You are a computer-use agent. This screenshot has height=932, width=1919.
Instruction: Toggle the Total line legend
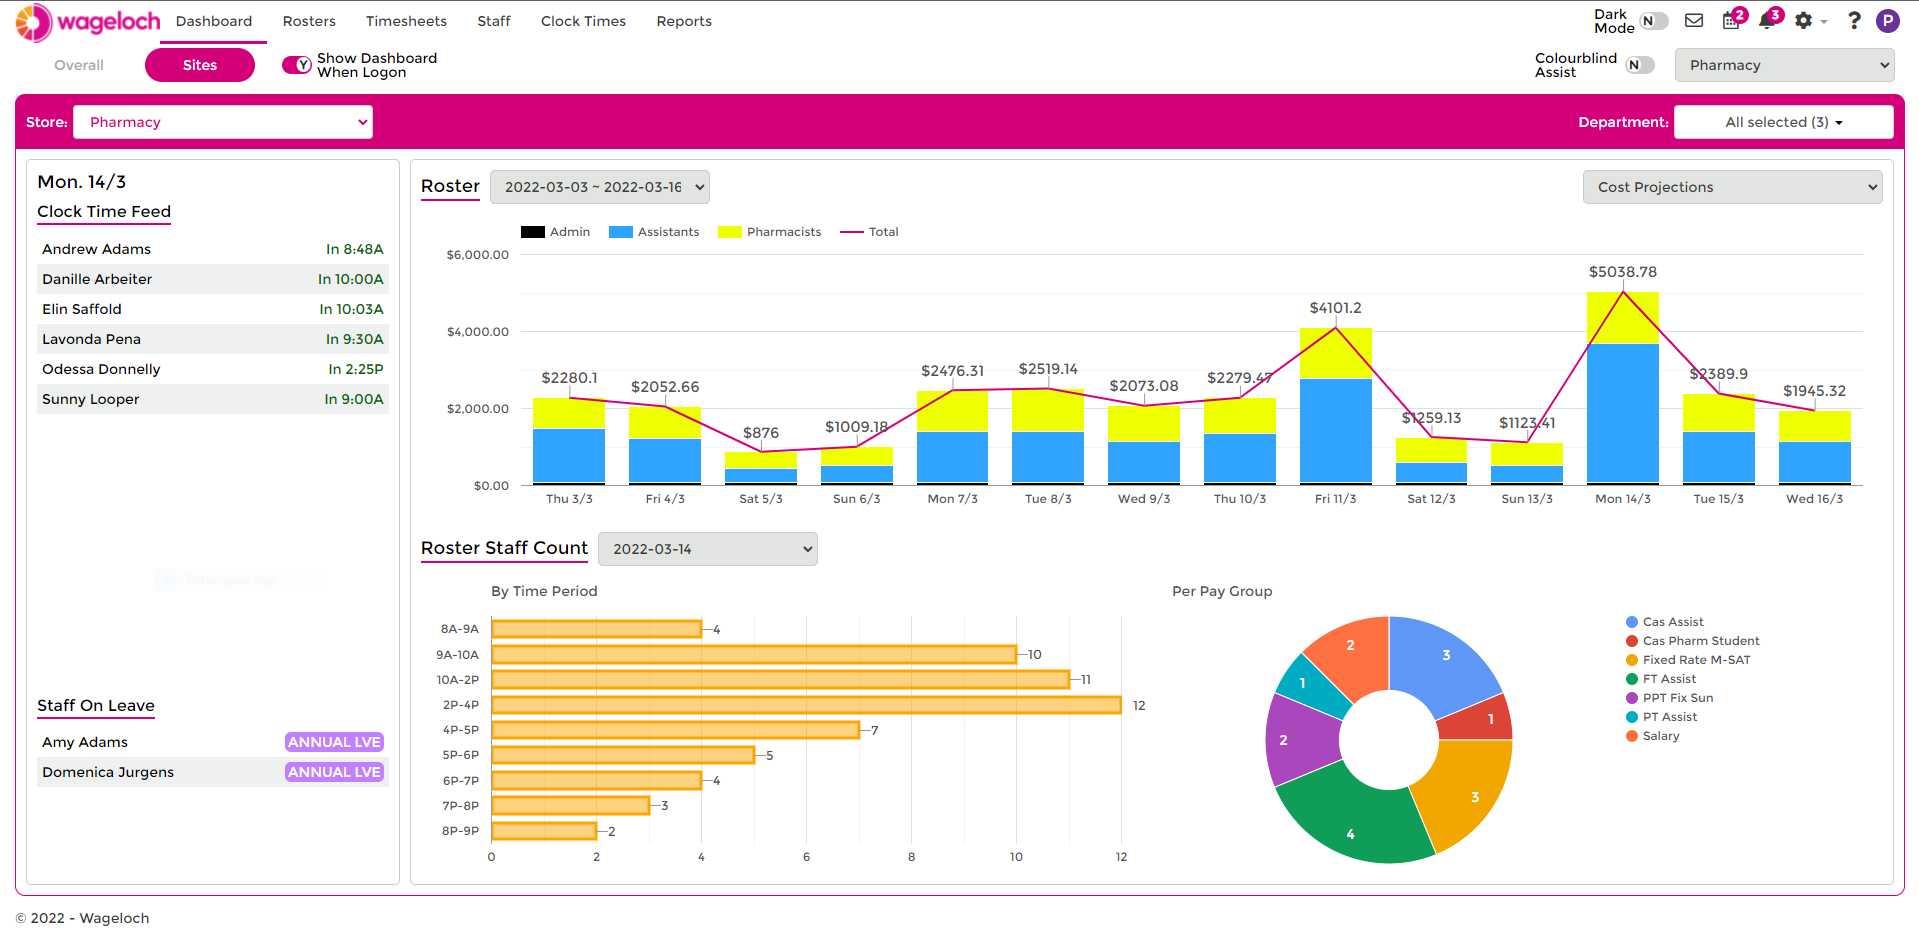pyautogui.click(x=870, y=232)
